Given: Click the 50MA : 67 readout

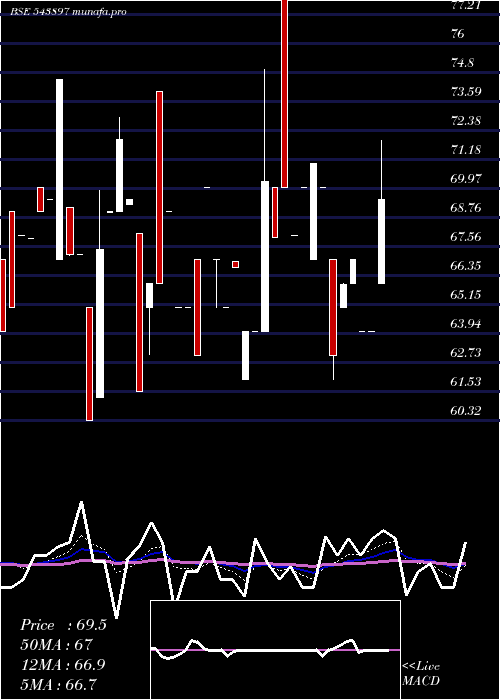Looking at the screenshot, I should (x=56, y=645).
